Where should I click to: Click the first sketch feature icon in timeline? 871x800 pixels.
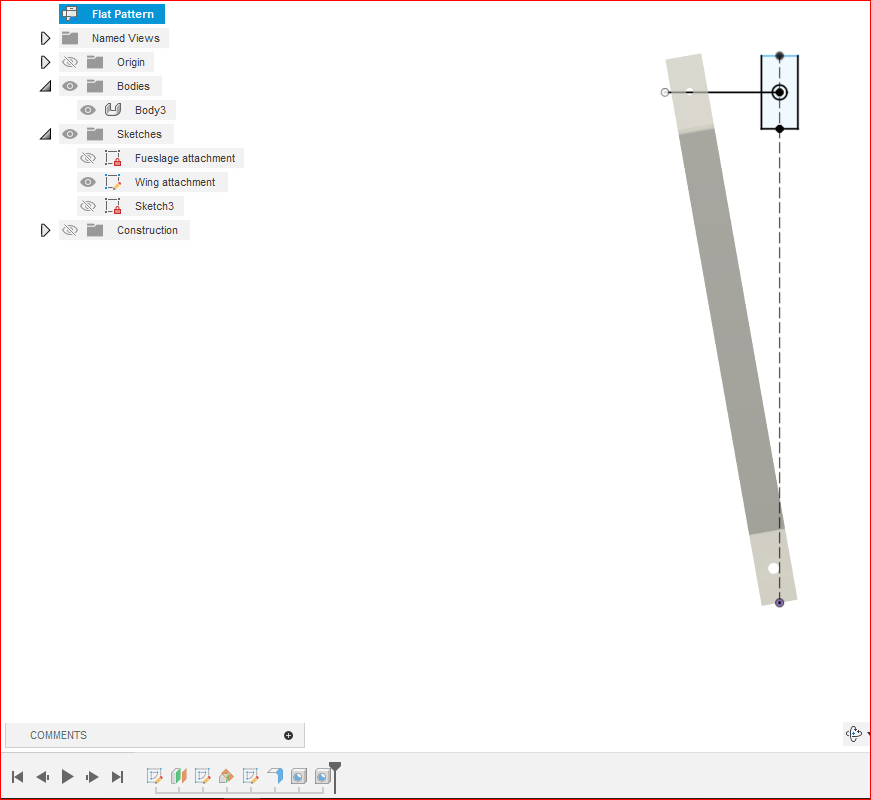pos(155,776)
